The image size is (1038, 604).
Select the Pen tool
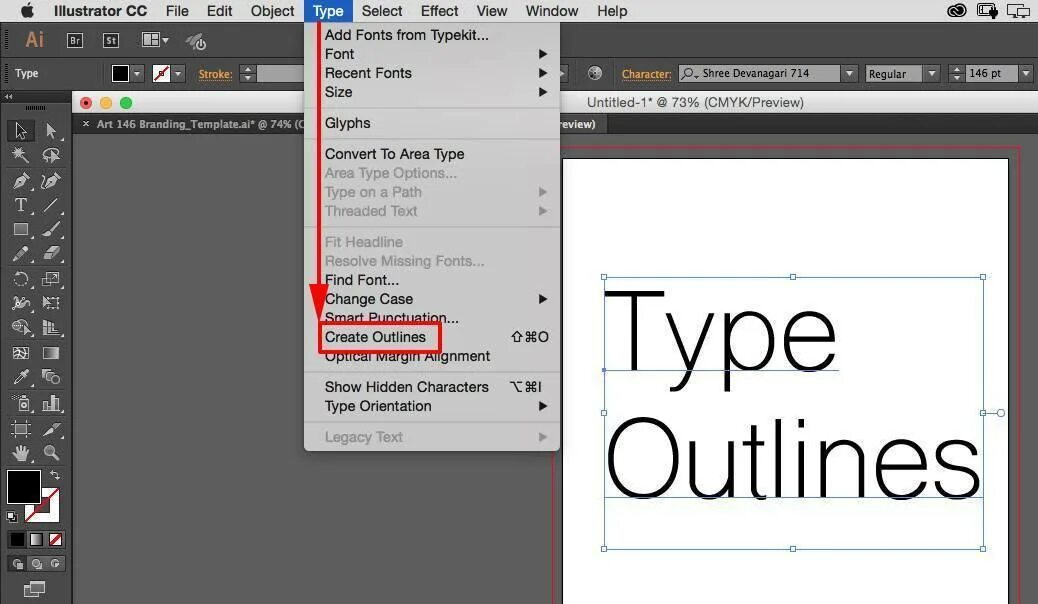click(x=21, y=180)
